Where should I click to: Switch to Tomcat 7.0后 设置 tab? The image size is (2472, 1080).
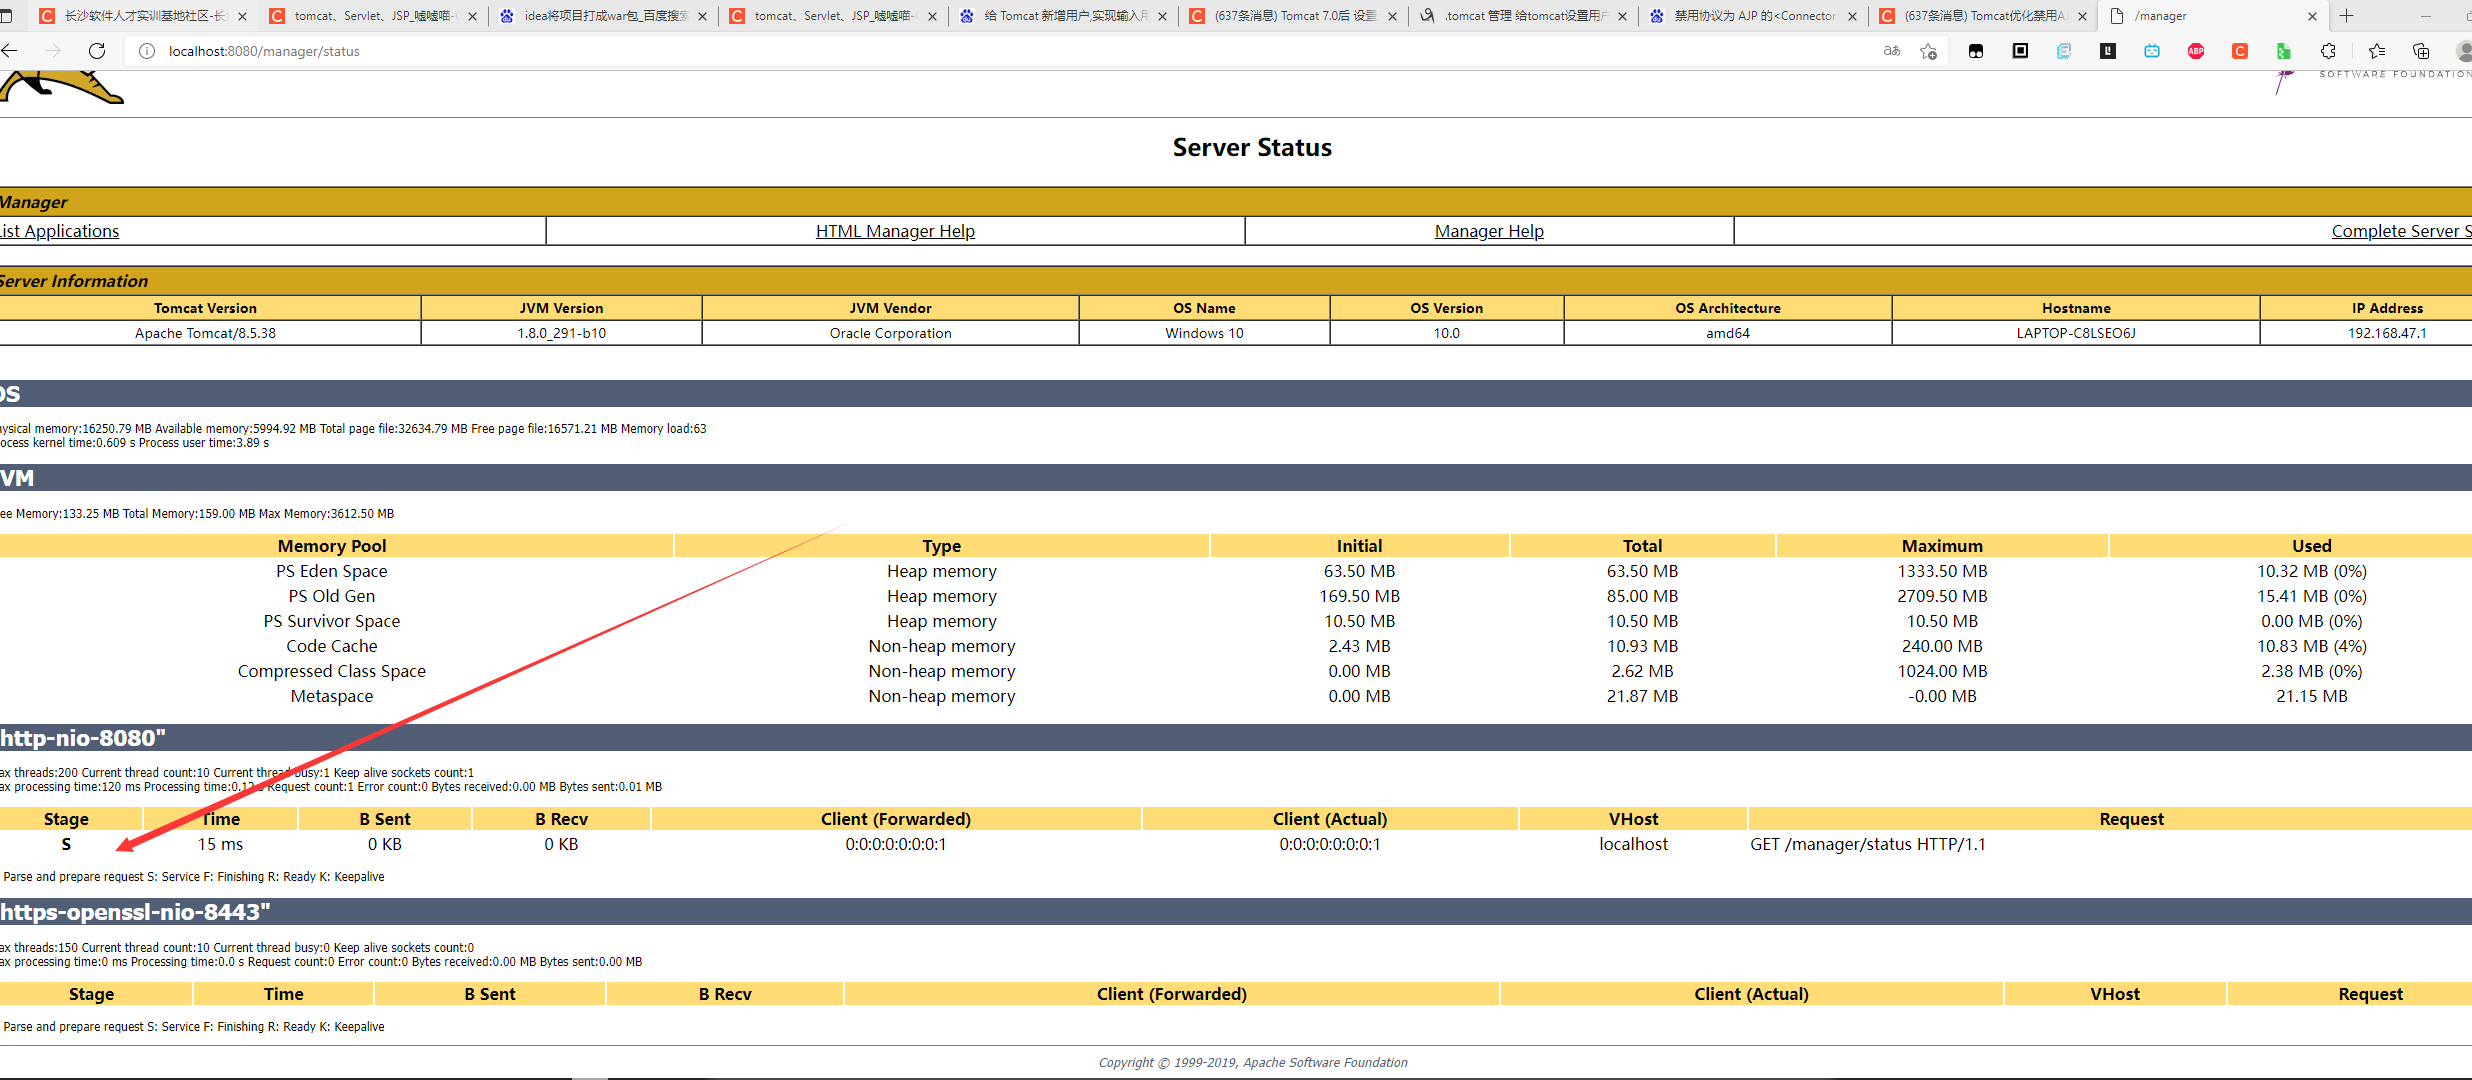[x=1293, y=16]
